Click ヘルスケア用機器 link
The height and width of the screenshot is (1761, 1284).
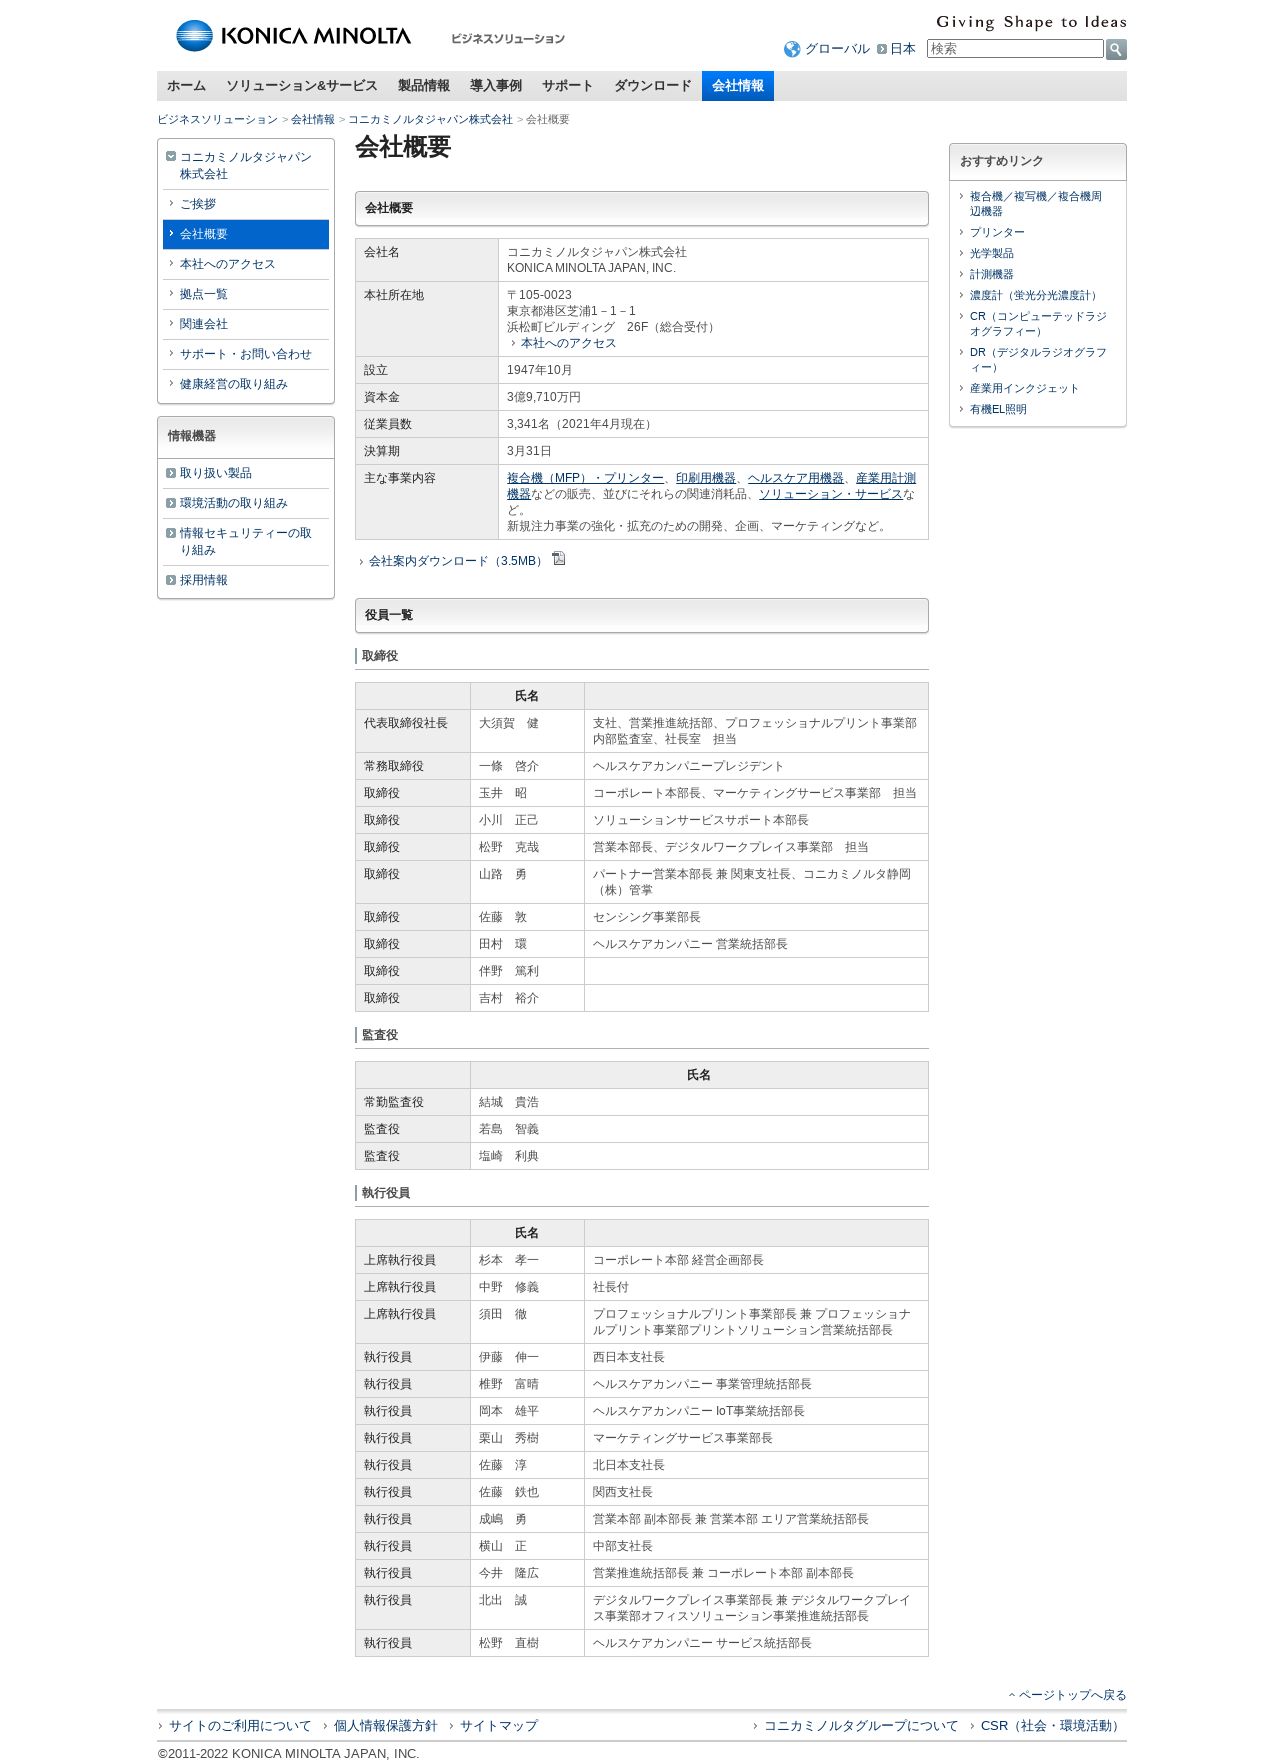coord(796,478)
